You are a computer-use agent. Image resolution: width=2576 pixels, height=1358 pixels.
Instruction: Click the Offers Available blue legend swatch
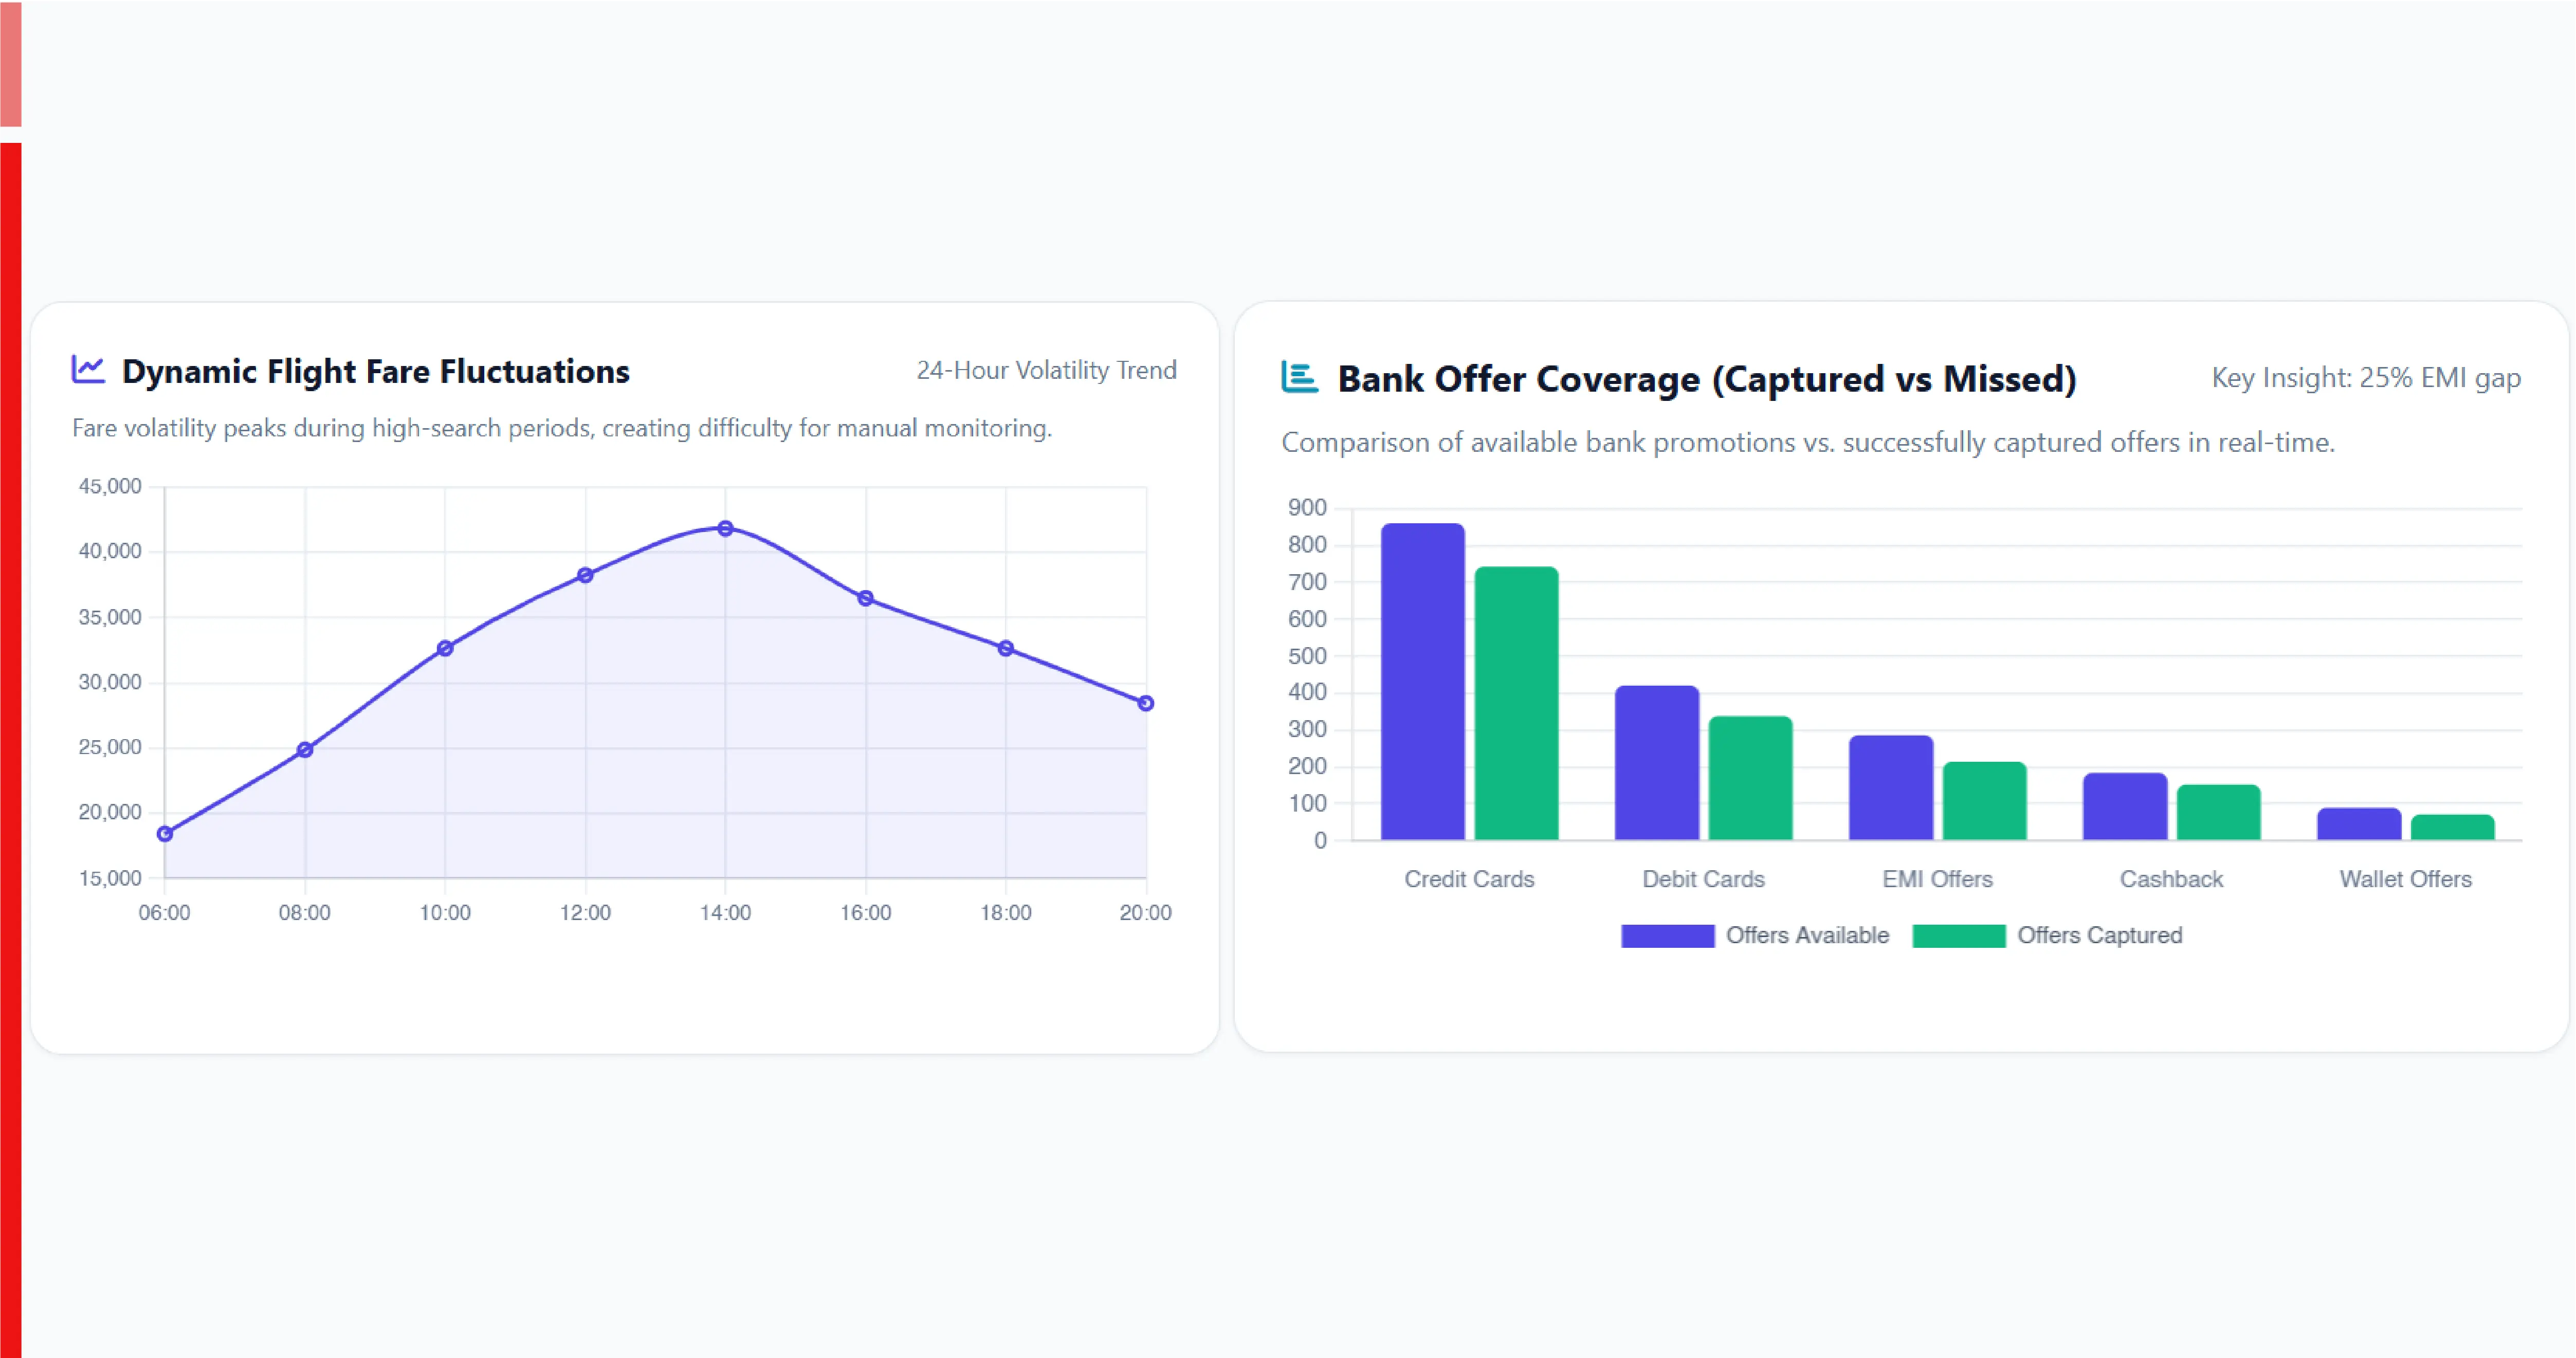pos(1667,936)
